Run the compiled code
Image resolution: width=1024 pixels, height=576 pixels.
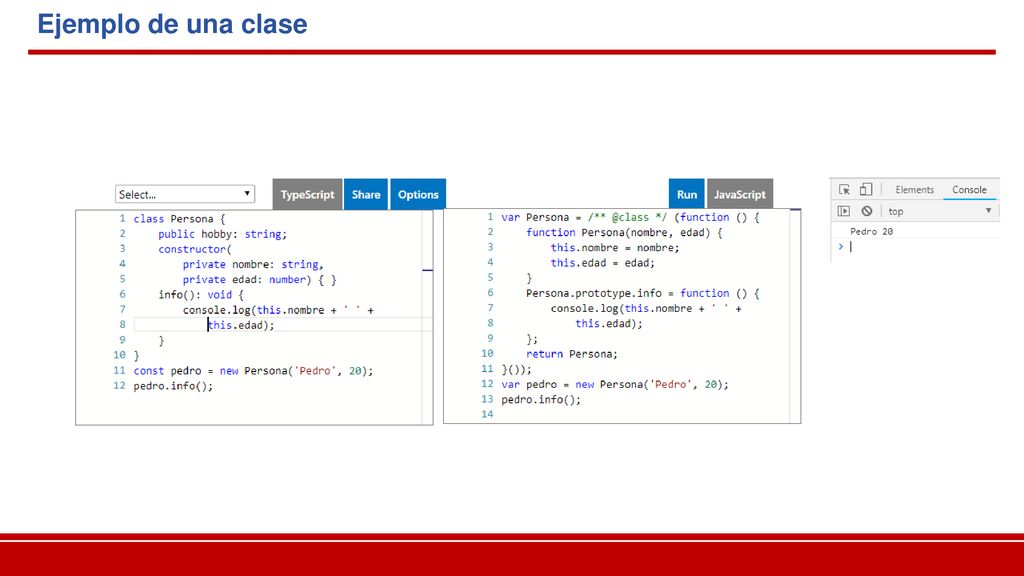tap(686, 195)
